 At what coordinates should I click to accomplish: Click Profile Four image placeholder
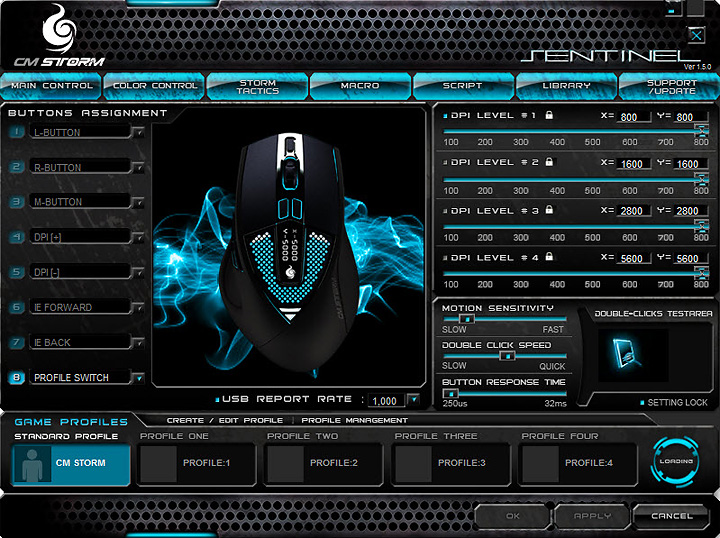point(540,463)
